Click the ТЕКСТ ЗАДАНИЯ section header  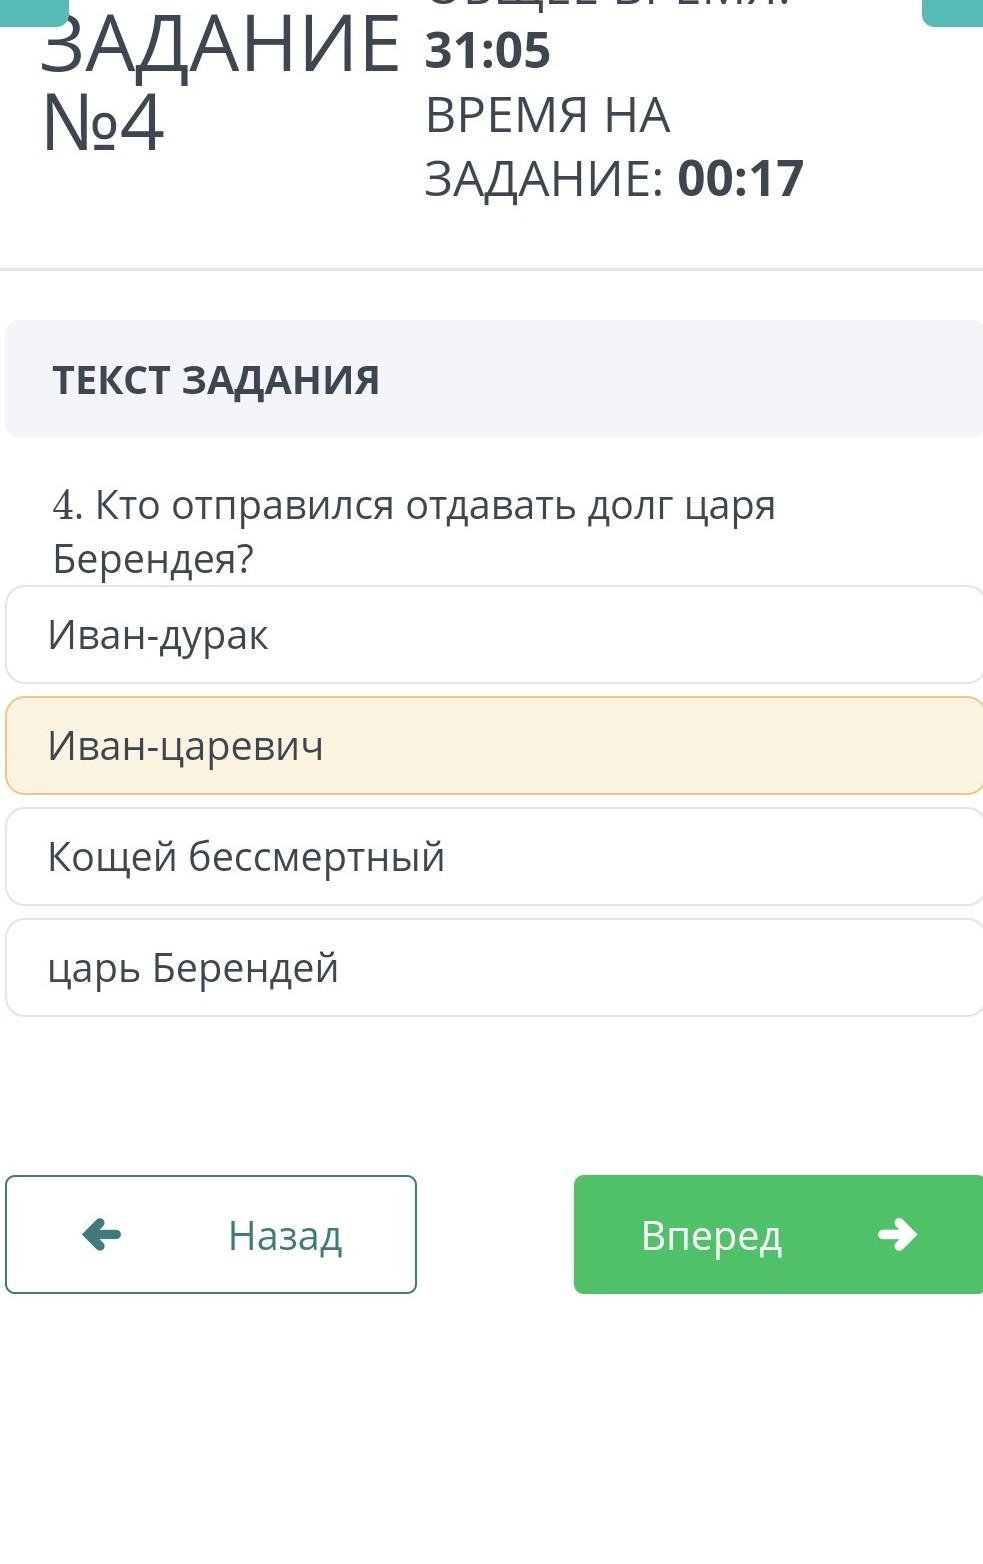(x=216, y=380)
